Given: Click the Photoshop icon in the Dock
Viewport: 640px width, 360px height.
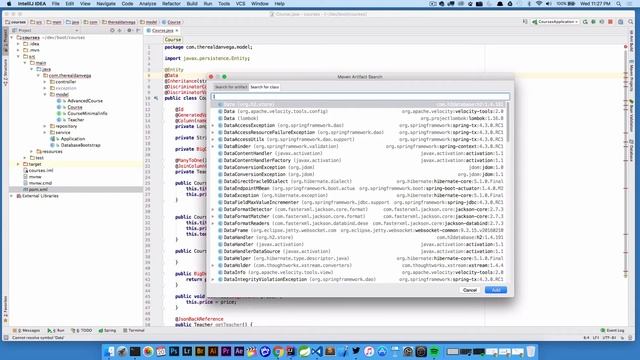Looking at the screenshot, I should pyautogui.click(x=174, y=351).
